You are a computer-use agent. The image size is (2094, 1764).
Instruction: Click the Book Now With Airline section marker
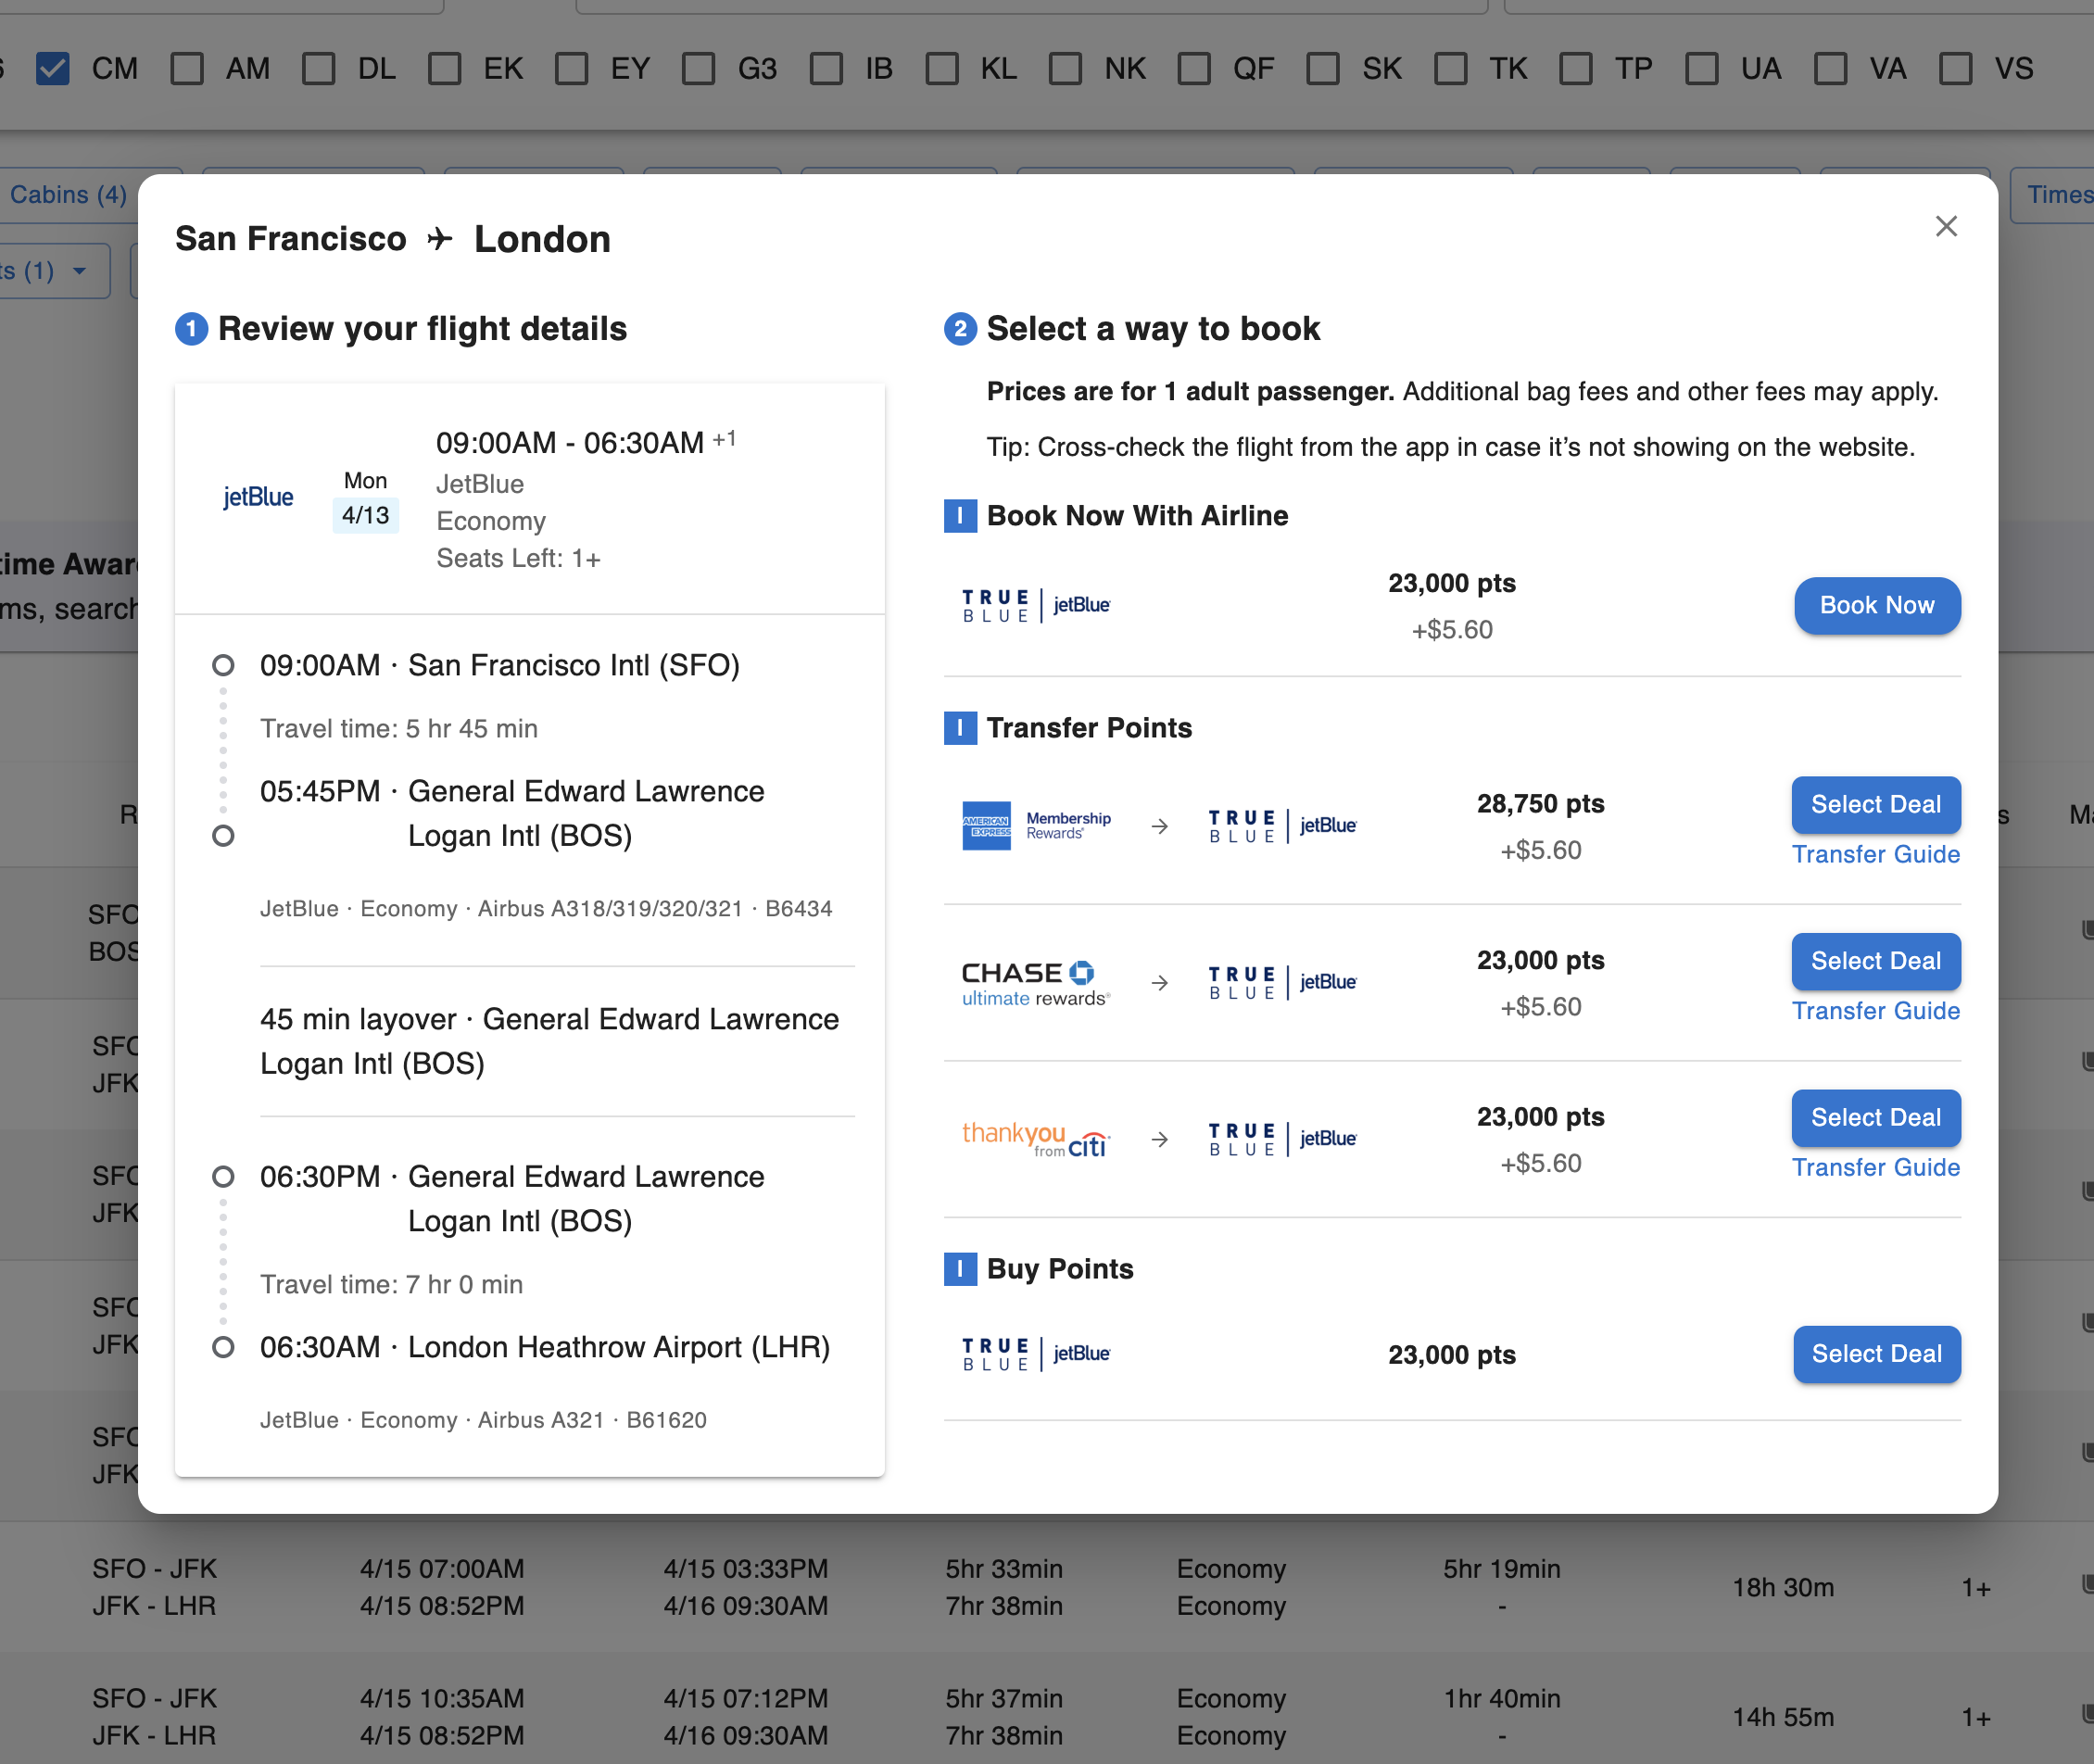(960, 516)
